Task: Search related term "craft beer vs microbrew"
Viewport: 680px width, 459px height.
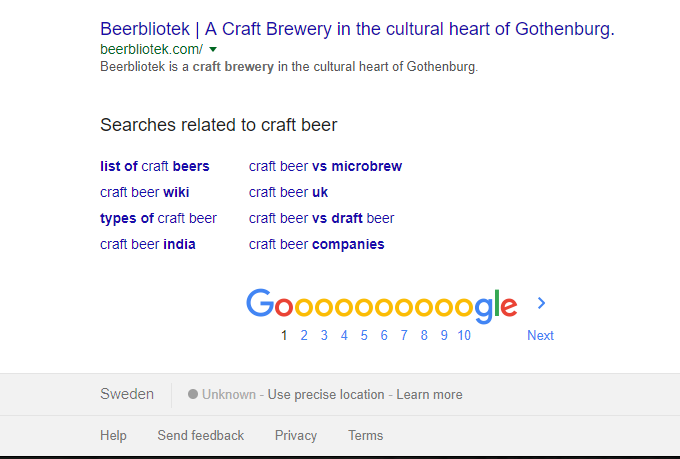Action: pyautogui.click(x=325, y=166)
